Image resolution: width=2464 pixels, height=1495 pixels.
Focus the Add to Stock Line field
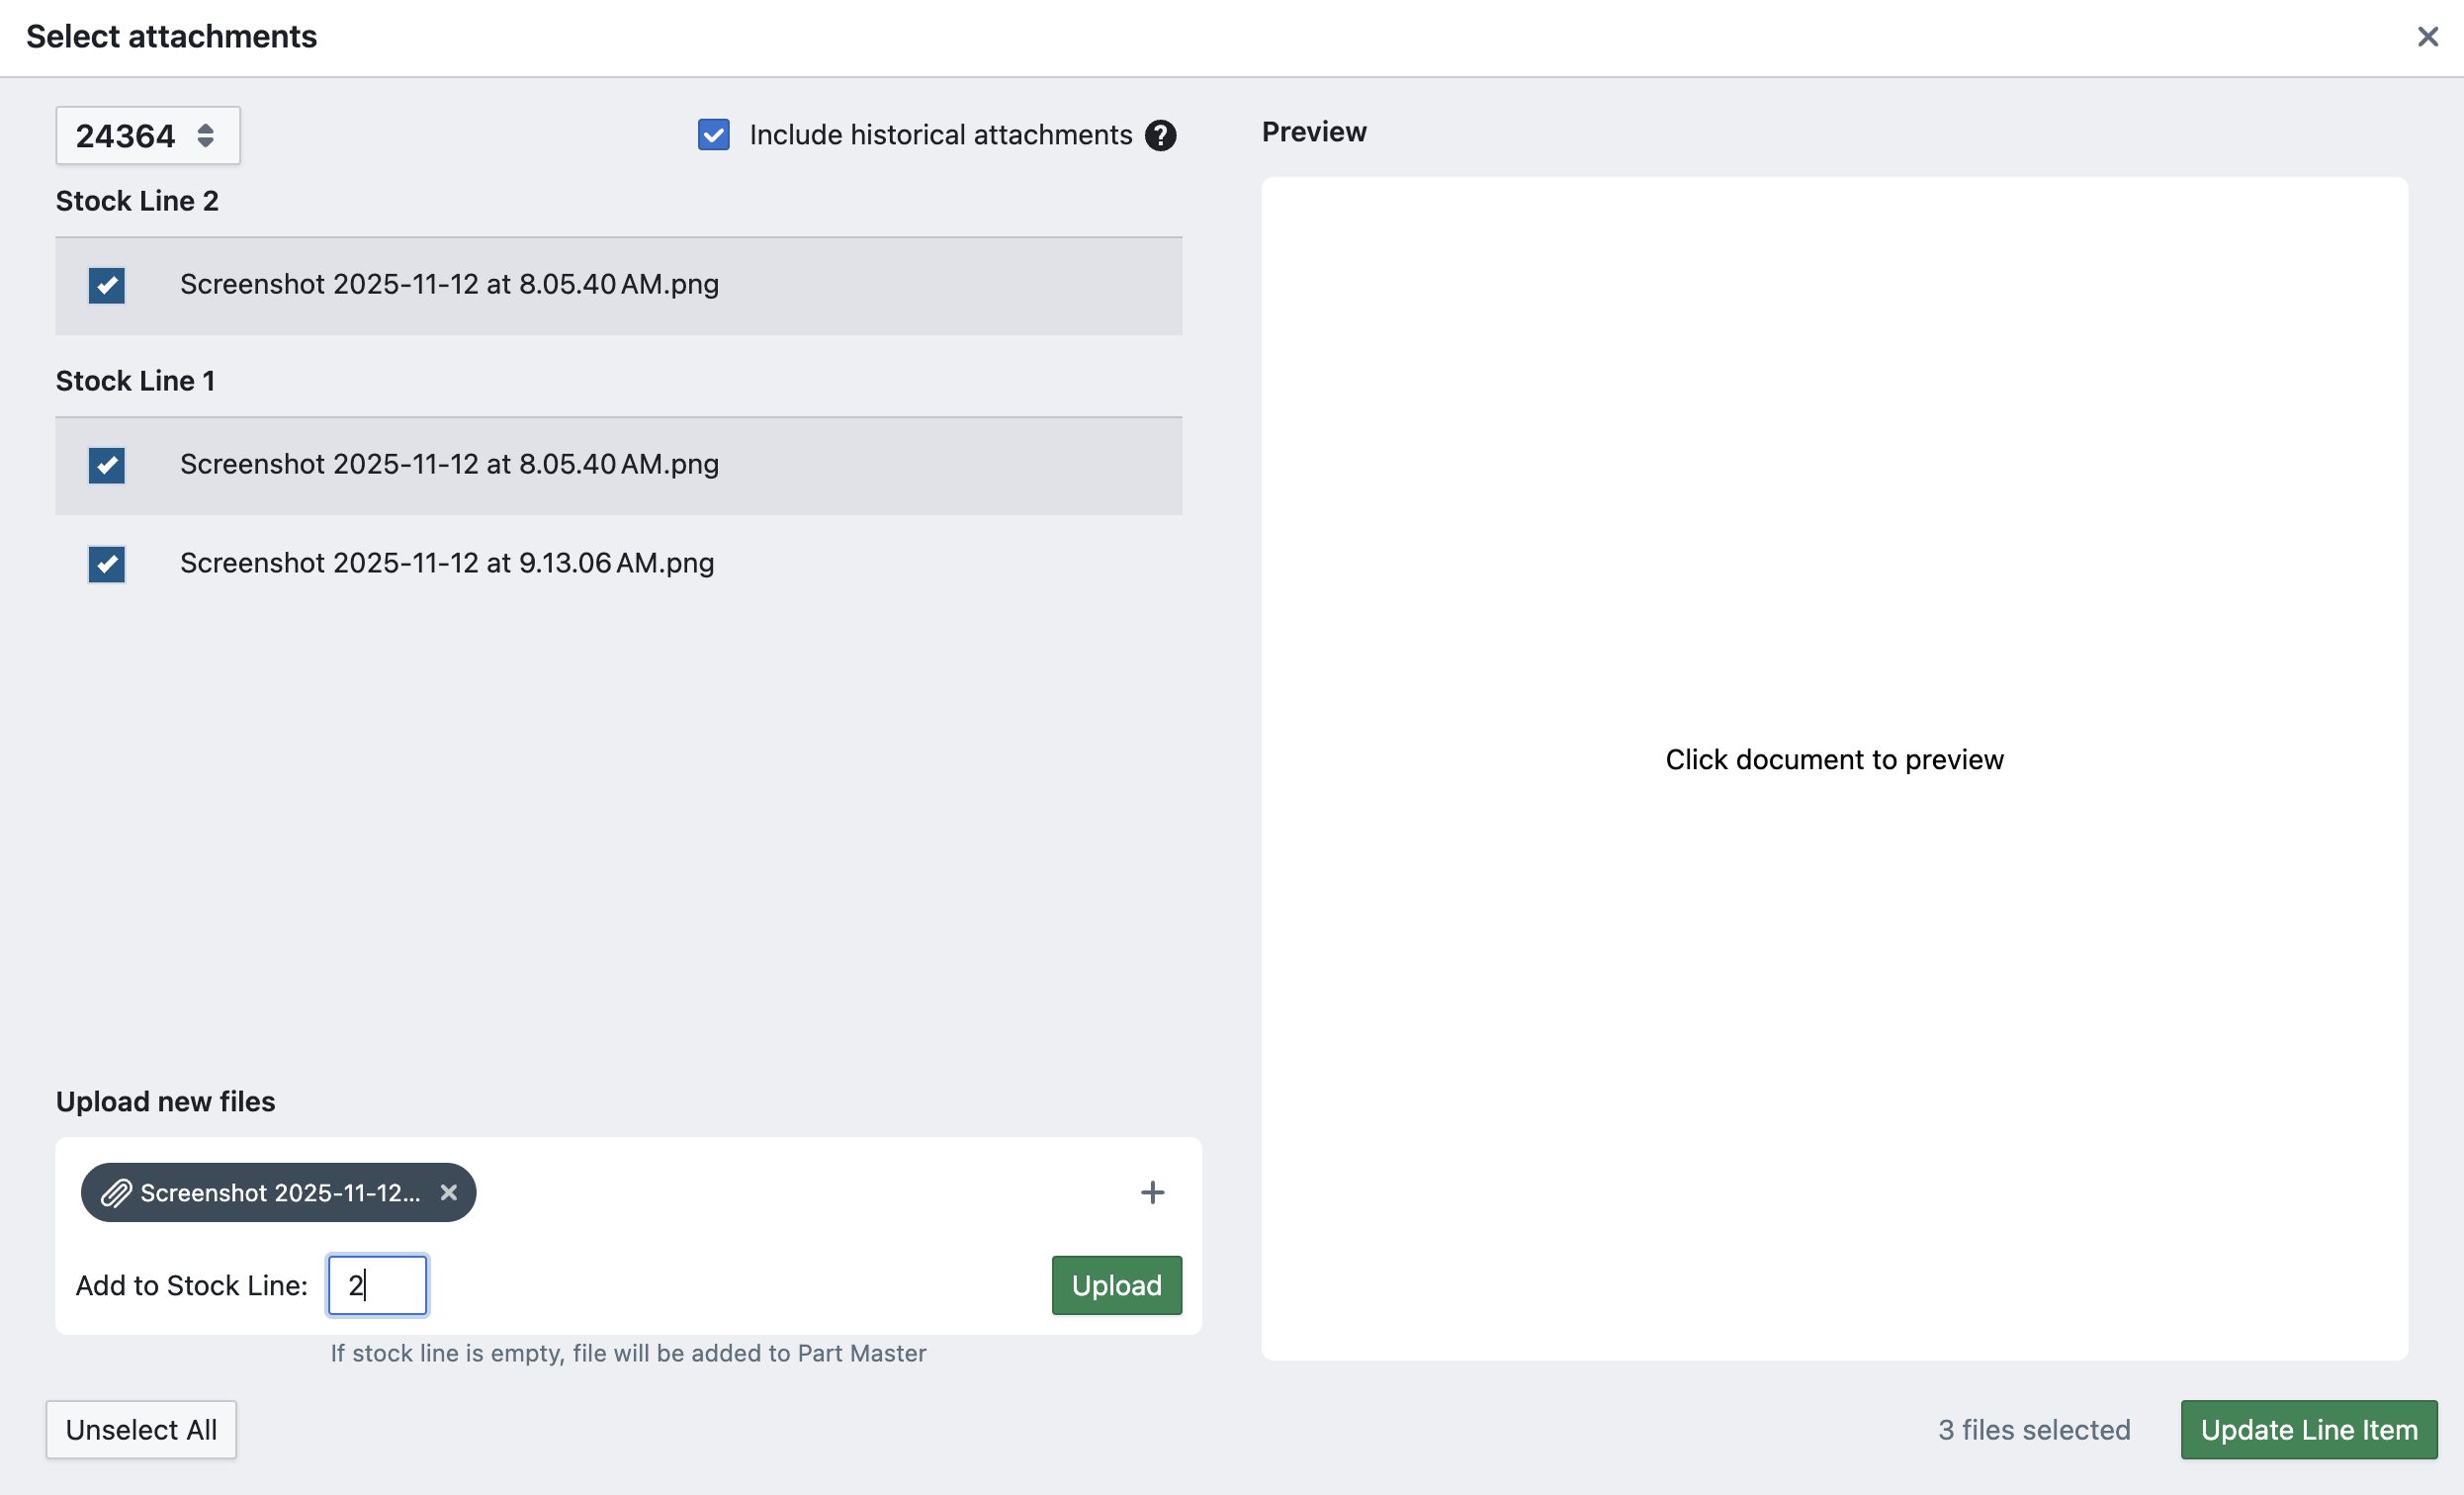pos(378,1285)
